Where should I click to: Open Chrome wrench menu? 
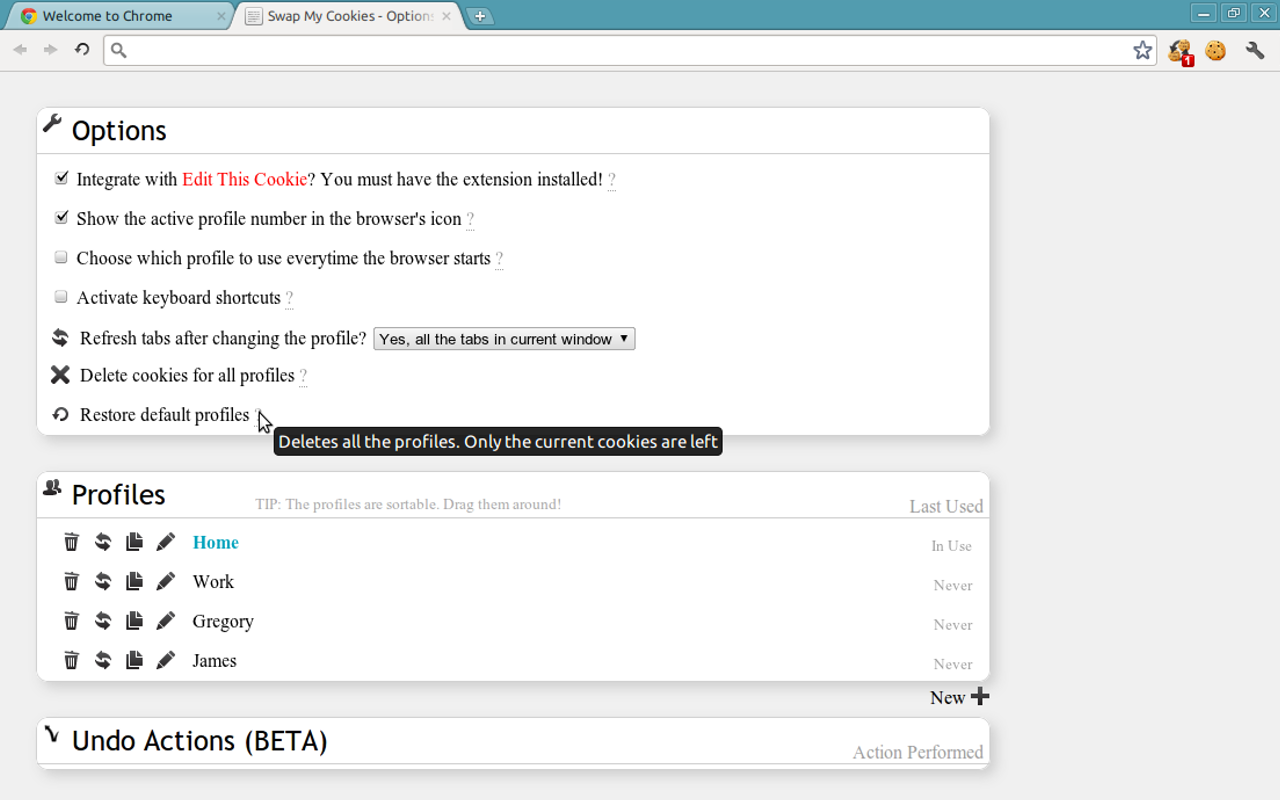point(1255,50)
